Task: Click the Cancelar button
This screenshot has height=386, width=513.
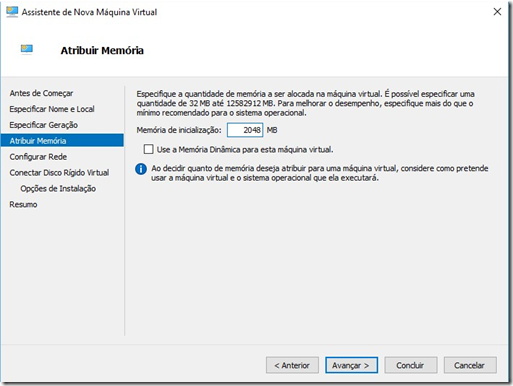Action: click(470, 365)
